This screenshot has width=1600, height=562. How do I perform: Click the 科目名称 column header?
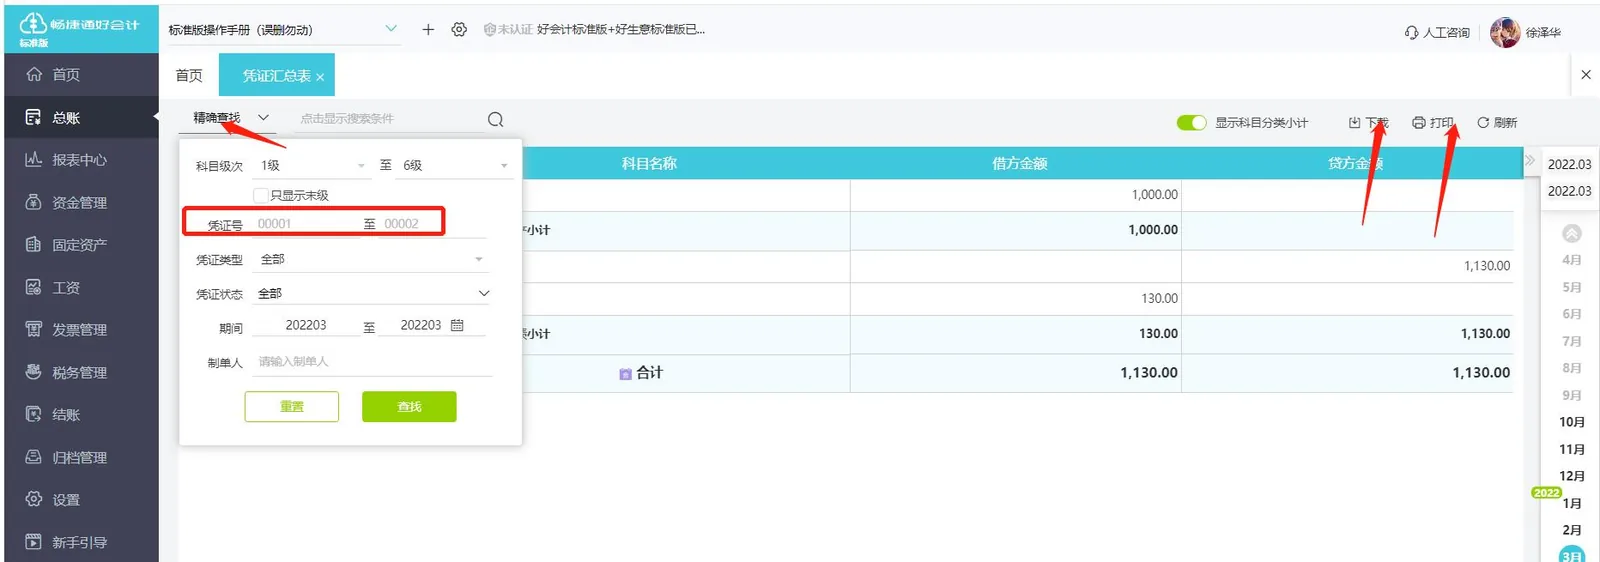(x=649, y=163)
